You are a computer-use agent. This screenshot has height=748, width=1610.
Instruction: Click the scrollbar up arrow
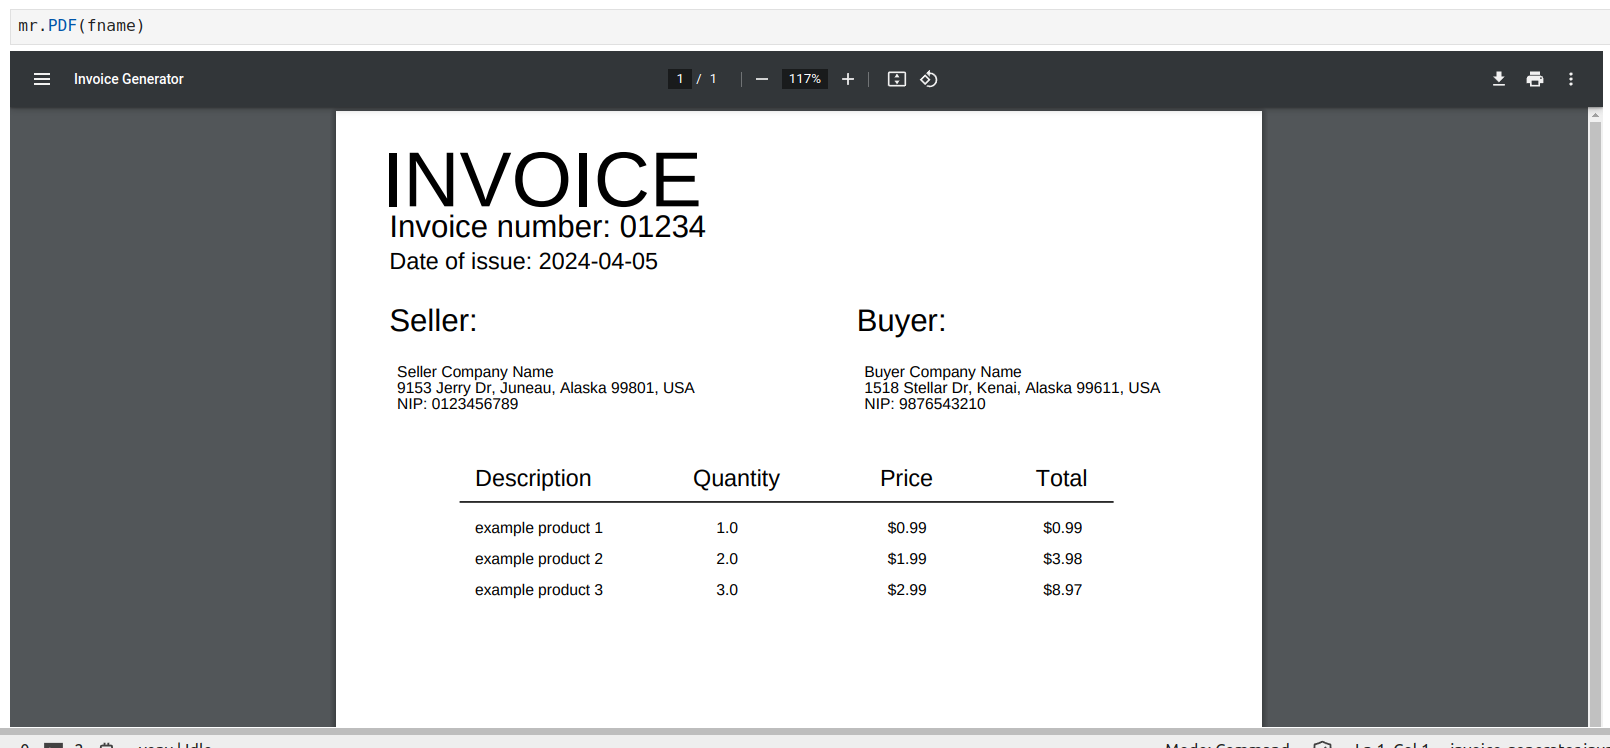1595,116
